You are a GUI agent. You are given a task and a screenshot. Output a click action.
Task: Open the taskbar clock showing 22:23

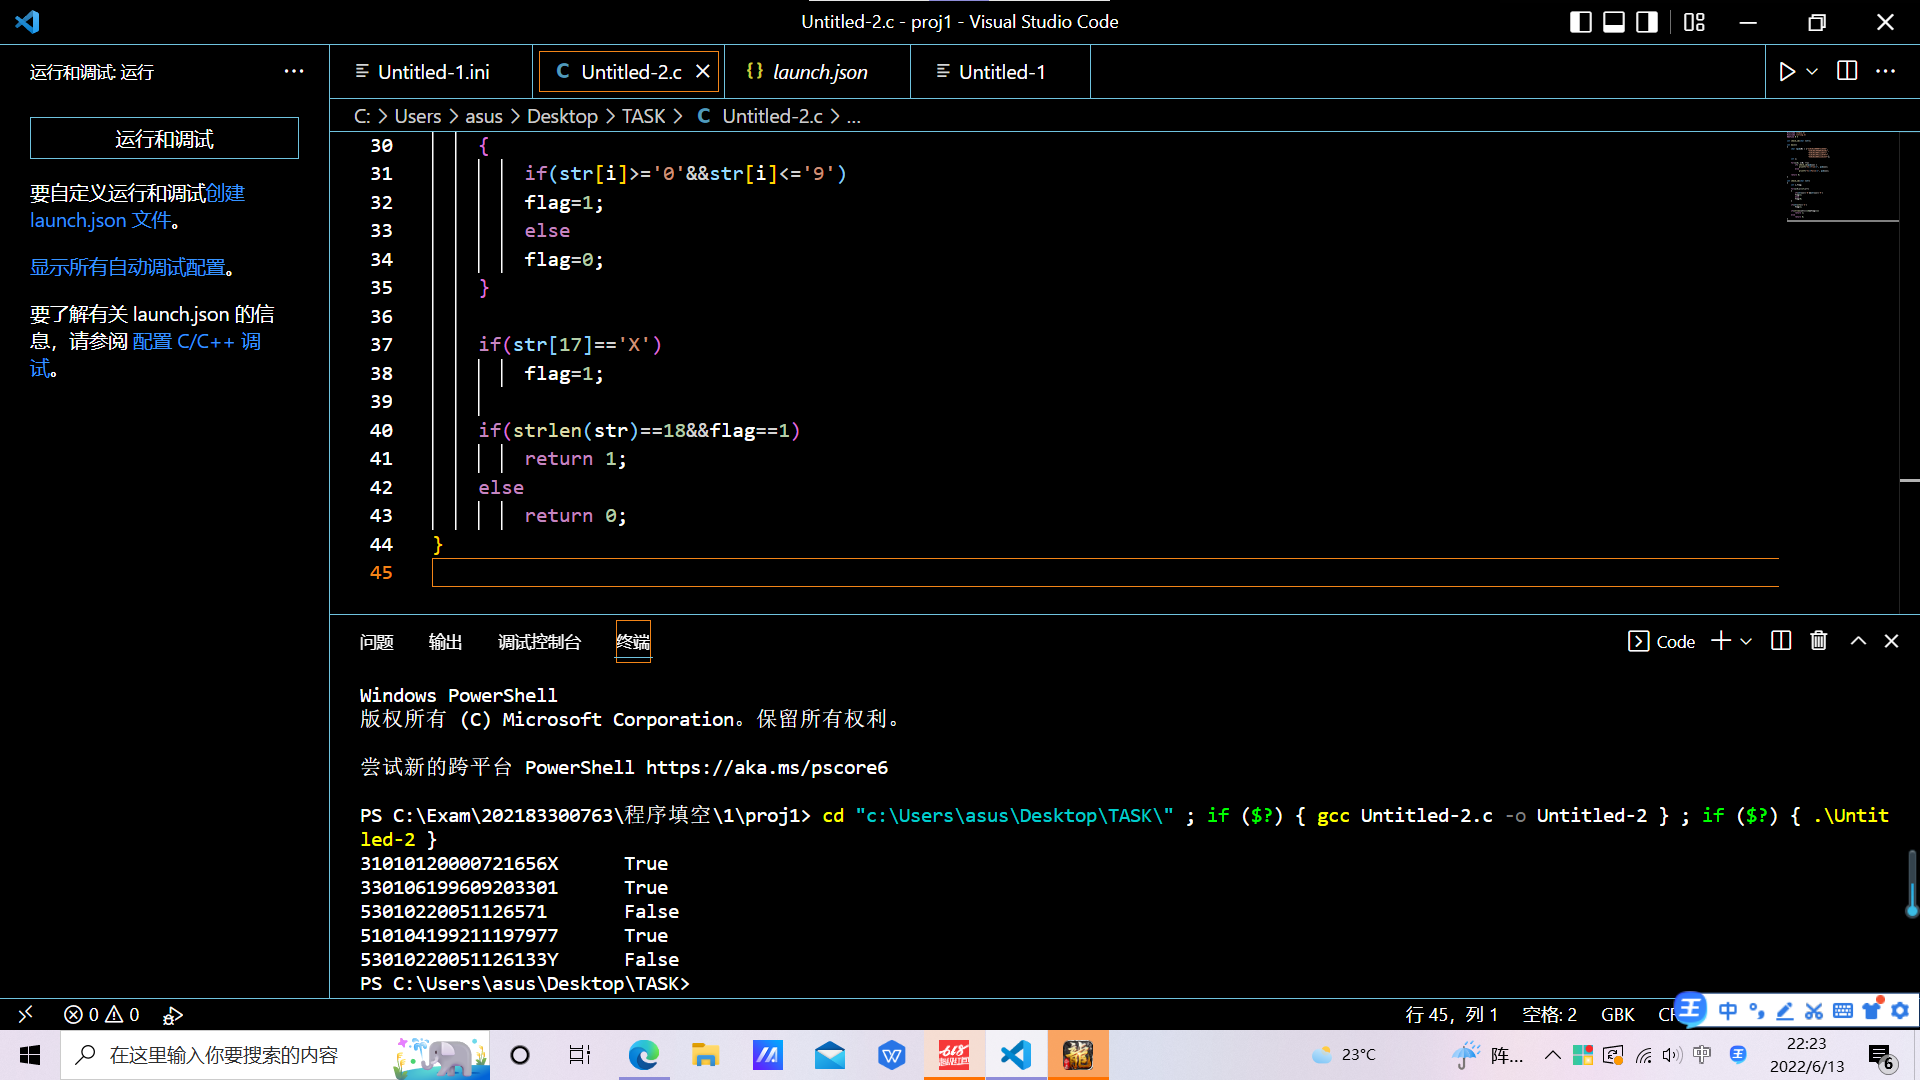1807,1055
